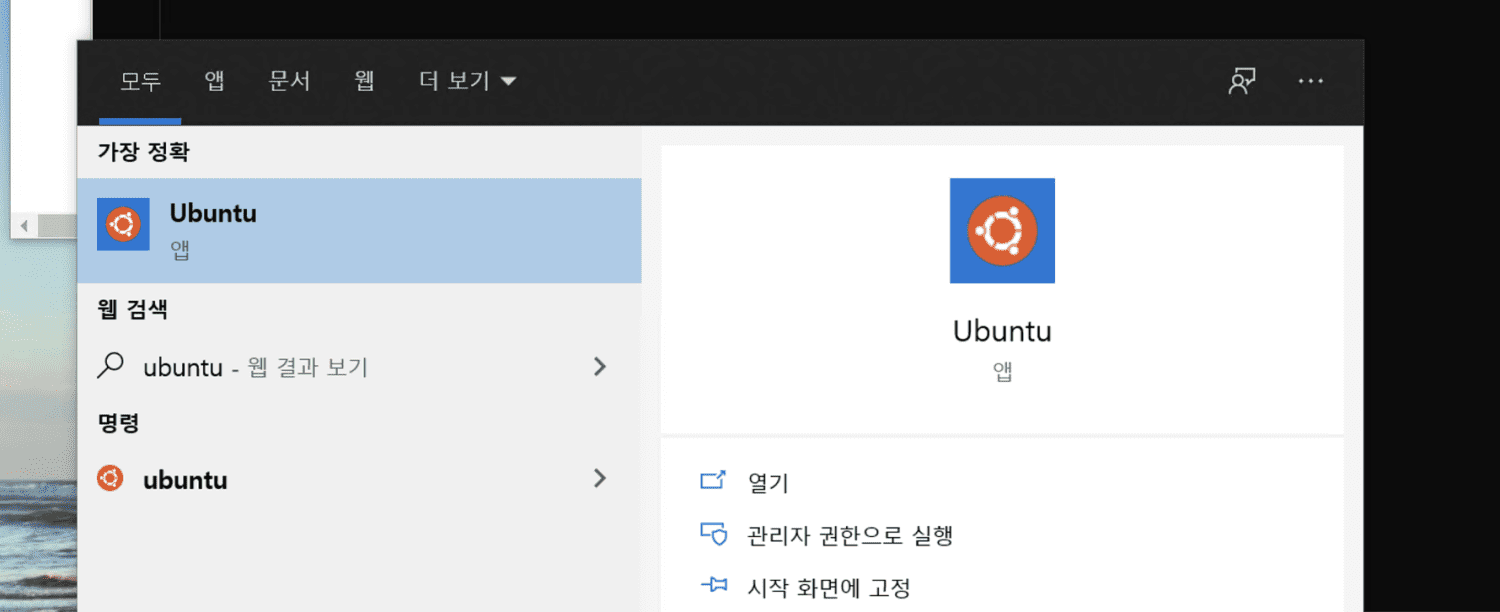Select the Ubuntu app best match result
This screenshot has height=612, width=1500.
point(359,230)
